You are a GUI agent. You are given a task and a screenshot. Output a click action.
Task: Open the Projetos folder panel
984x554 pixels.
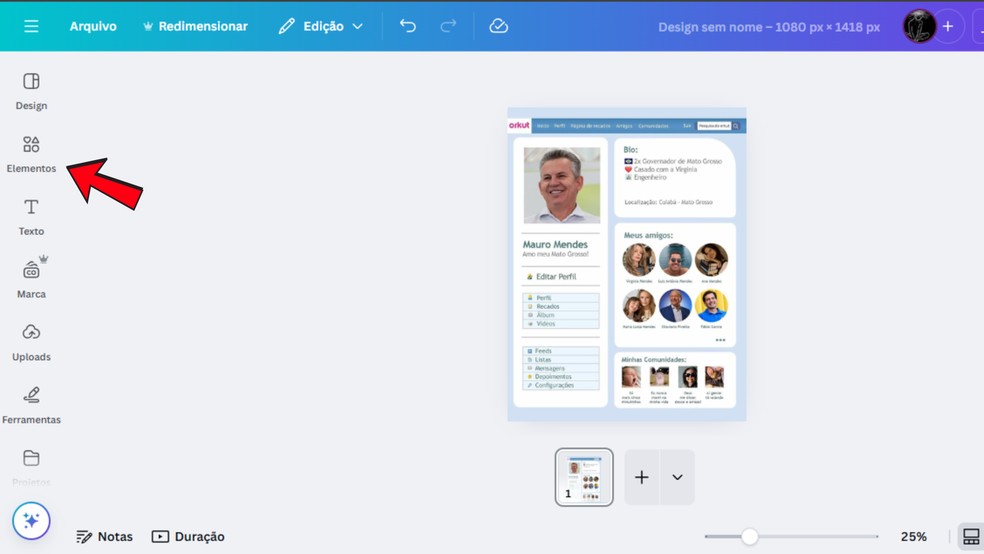pos(31,467)
